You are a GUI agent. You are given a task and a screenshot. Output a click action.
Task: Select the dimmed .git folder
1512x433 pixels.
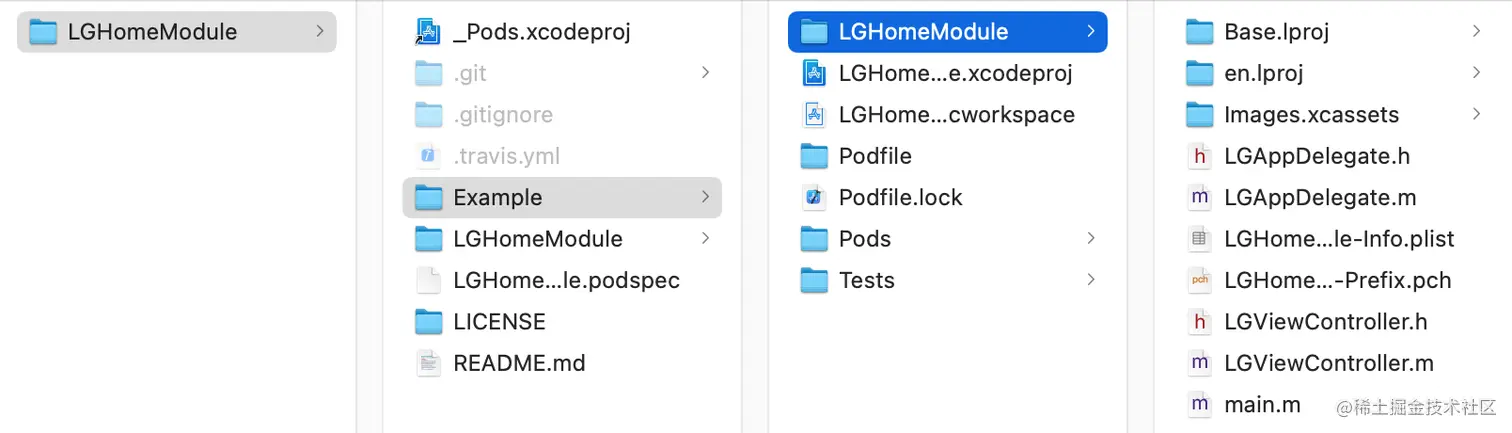pos(561,73)
